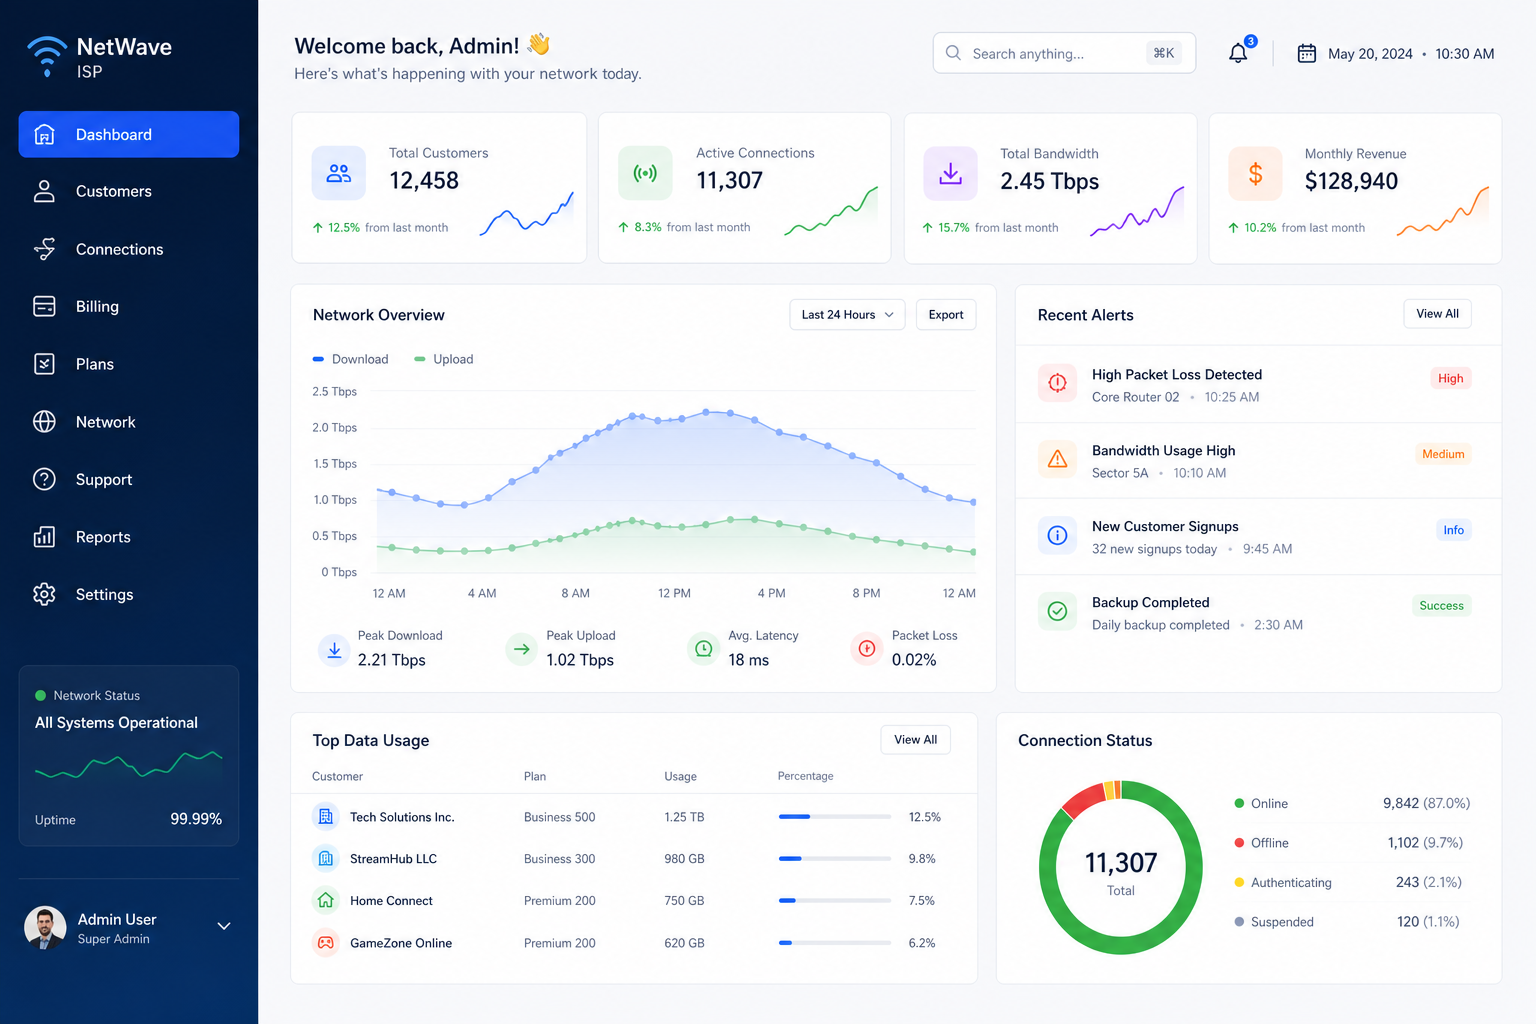Click the Active Connections signal icon
Viewport: 1536px width, 1024px height.
(645, 174)
